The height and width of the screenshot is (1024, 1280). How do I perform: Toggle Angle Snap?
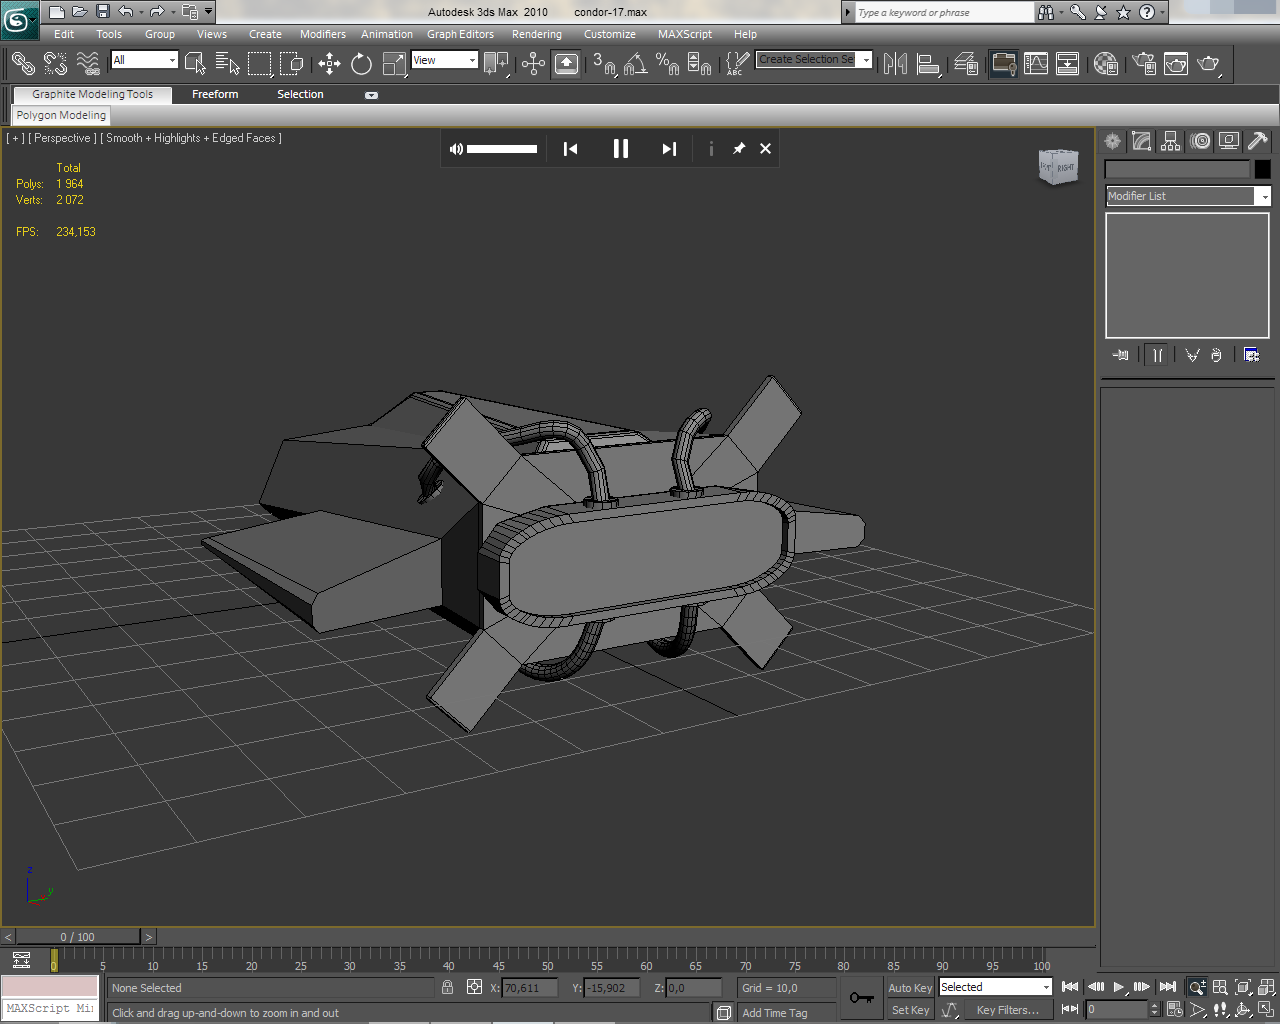(x=635, y=64)
